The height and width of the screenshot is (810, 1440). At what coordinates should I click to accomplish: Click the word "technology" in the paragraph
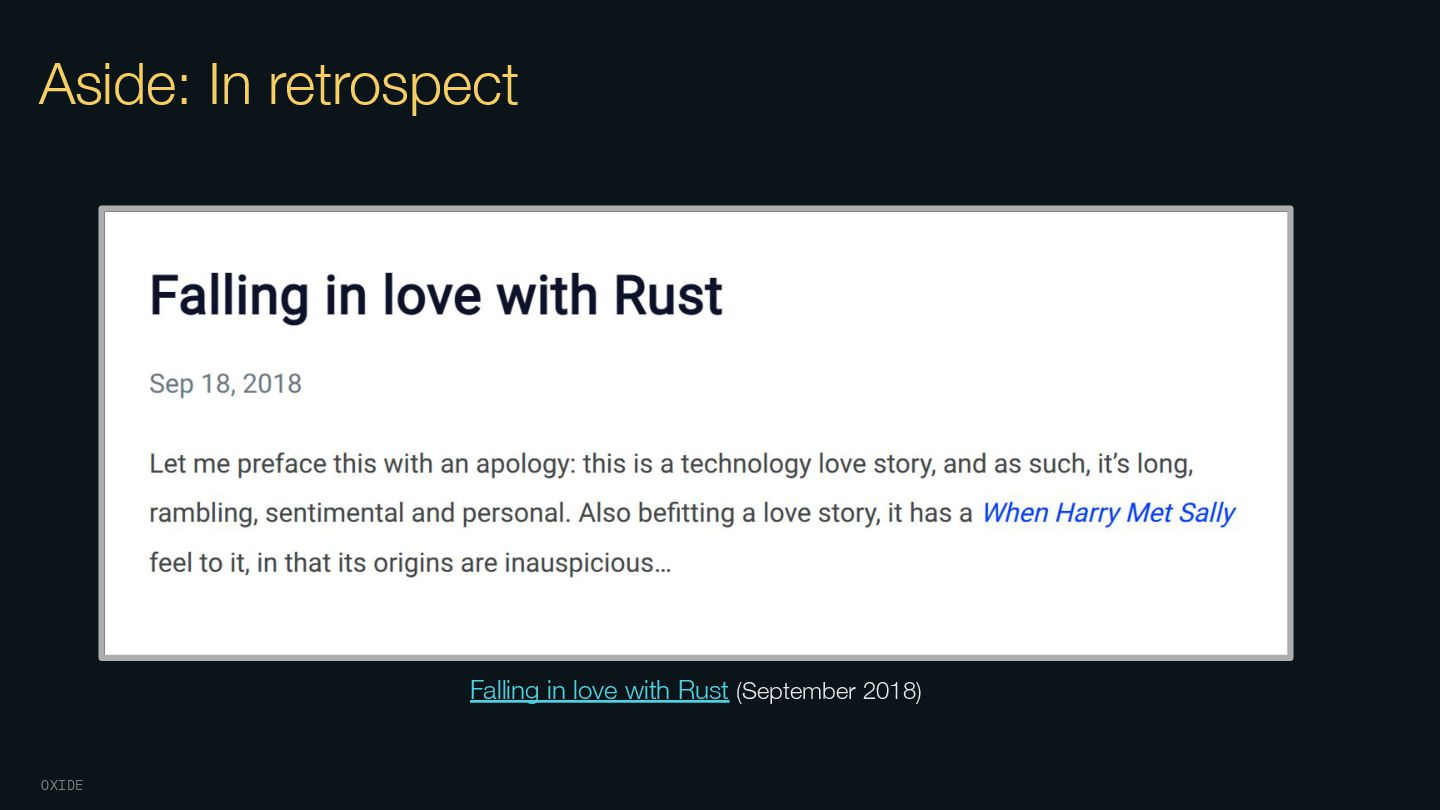pos(746,464)
